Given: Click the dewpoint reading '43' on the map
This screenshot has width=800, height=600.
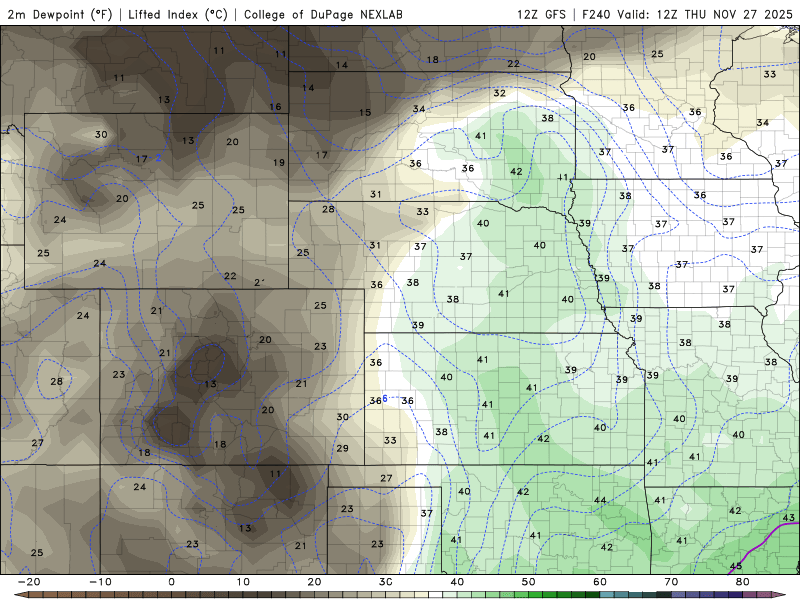Looking at the screenshot, I should coord(789,518).
